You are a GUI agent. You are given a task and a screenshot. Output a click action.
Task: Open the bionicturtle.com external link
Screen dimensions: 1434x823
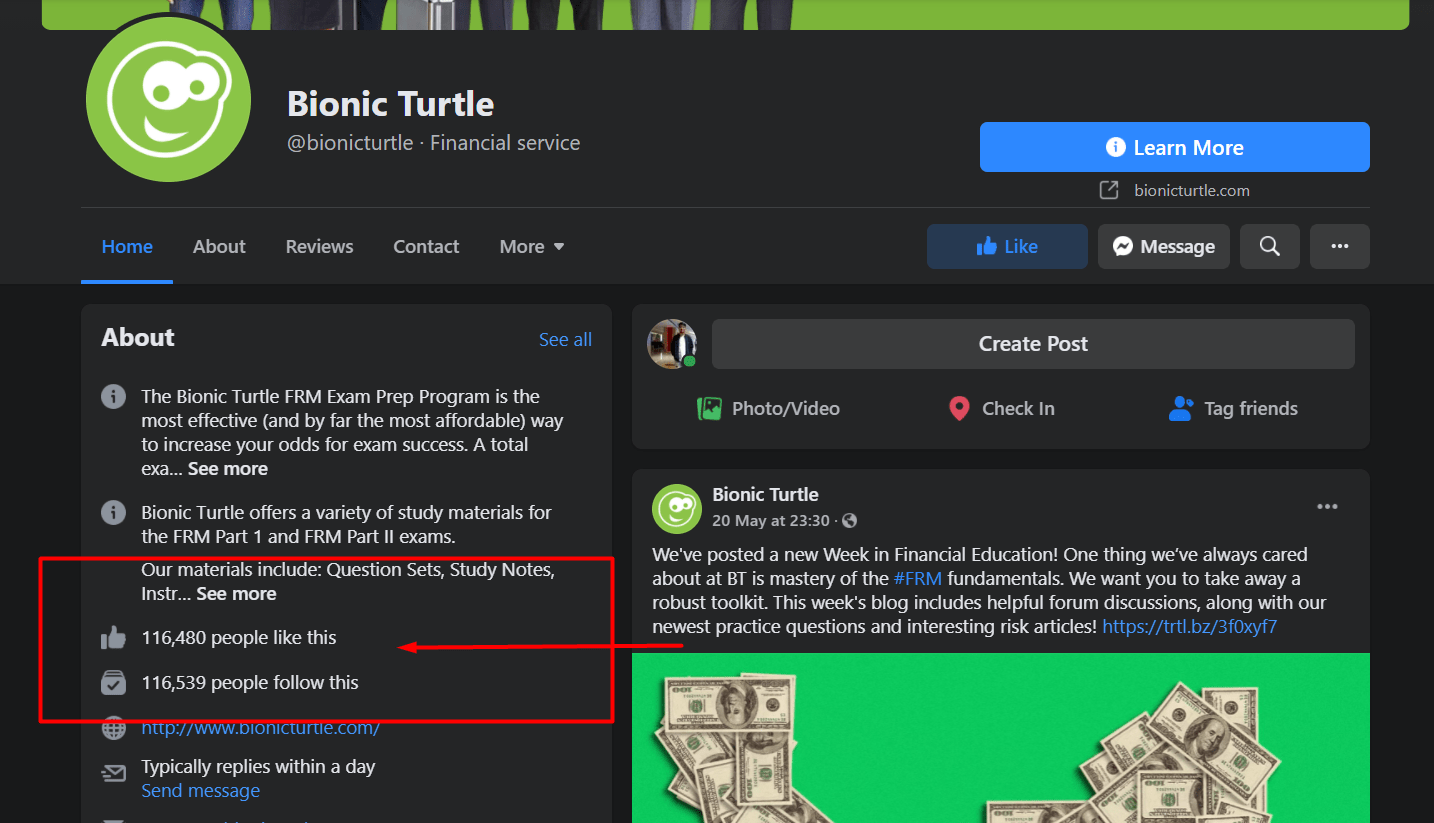coord(1191,190)
